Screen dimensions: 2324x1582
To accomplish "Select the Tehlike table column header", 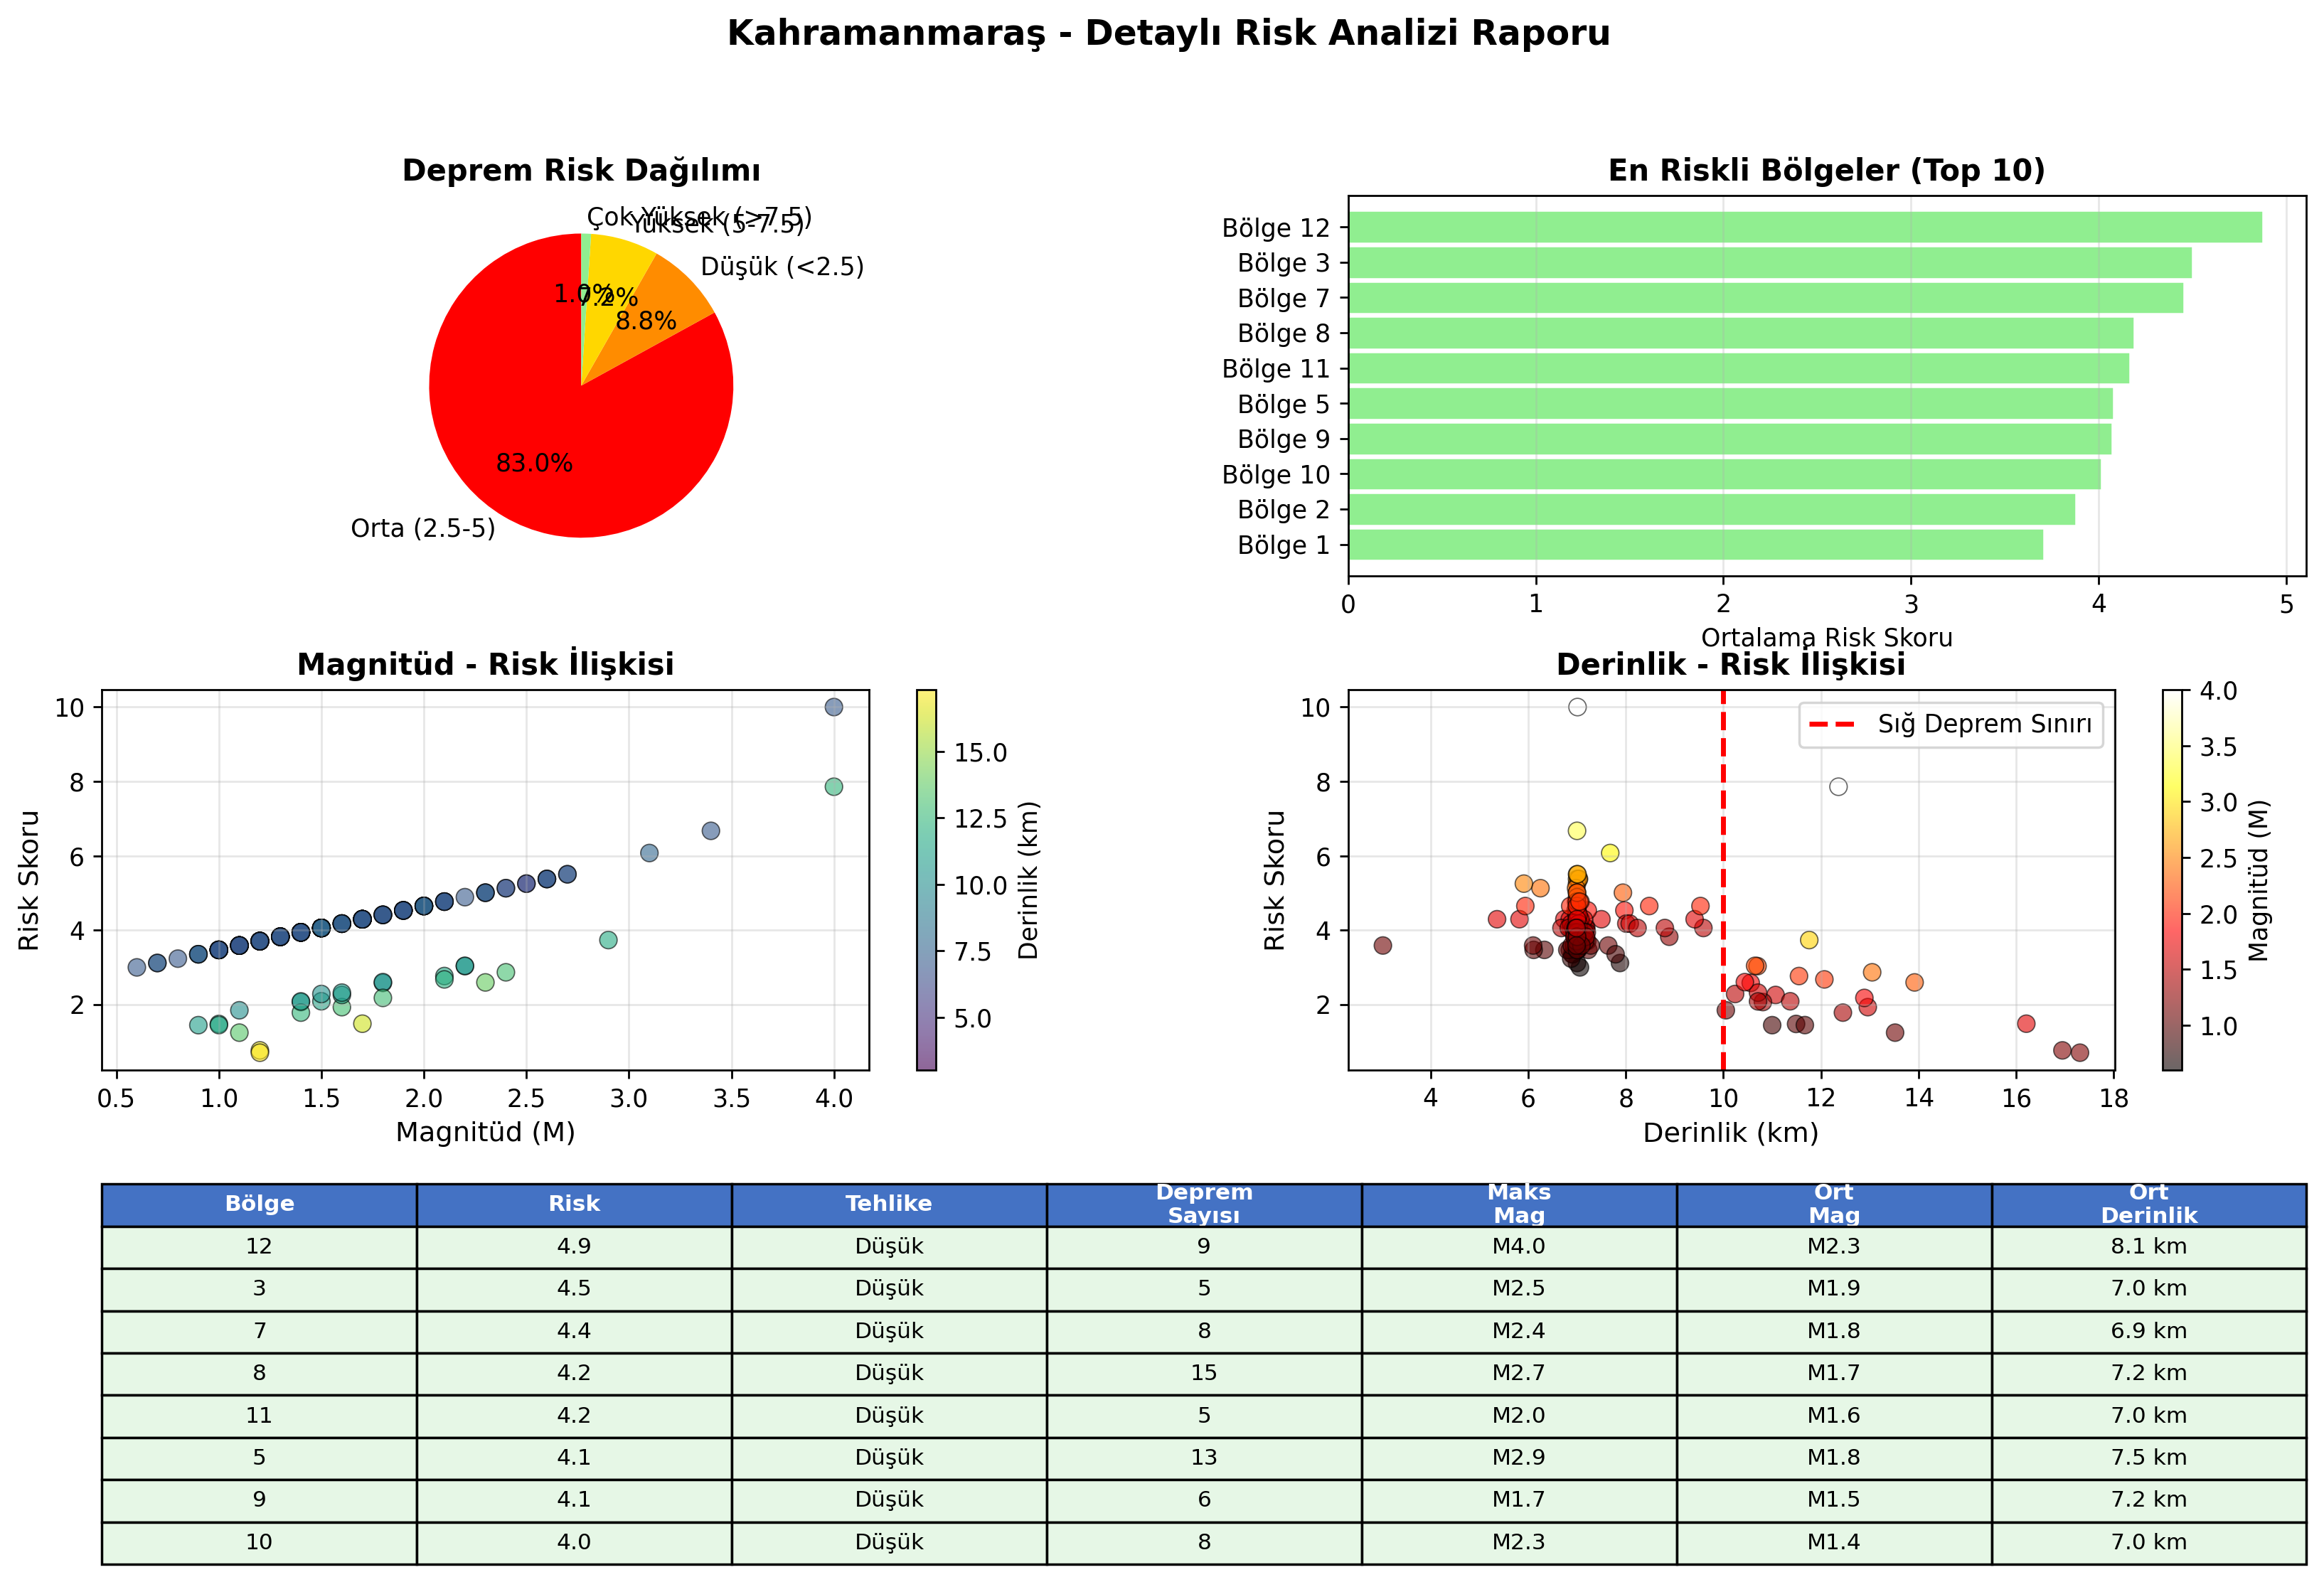I will pos(889,1204).
